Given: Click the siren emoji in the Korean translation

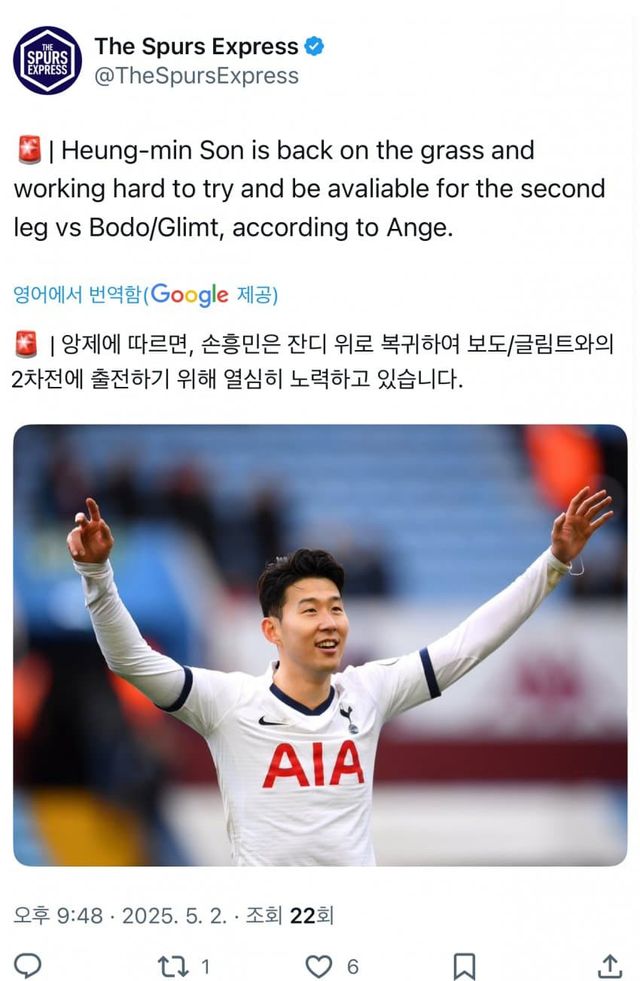Looking at the screenshot, I should [x=26, y=345].
